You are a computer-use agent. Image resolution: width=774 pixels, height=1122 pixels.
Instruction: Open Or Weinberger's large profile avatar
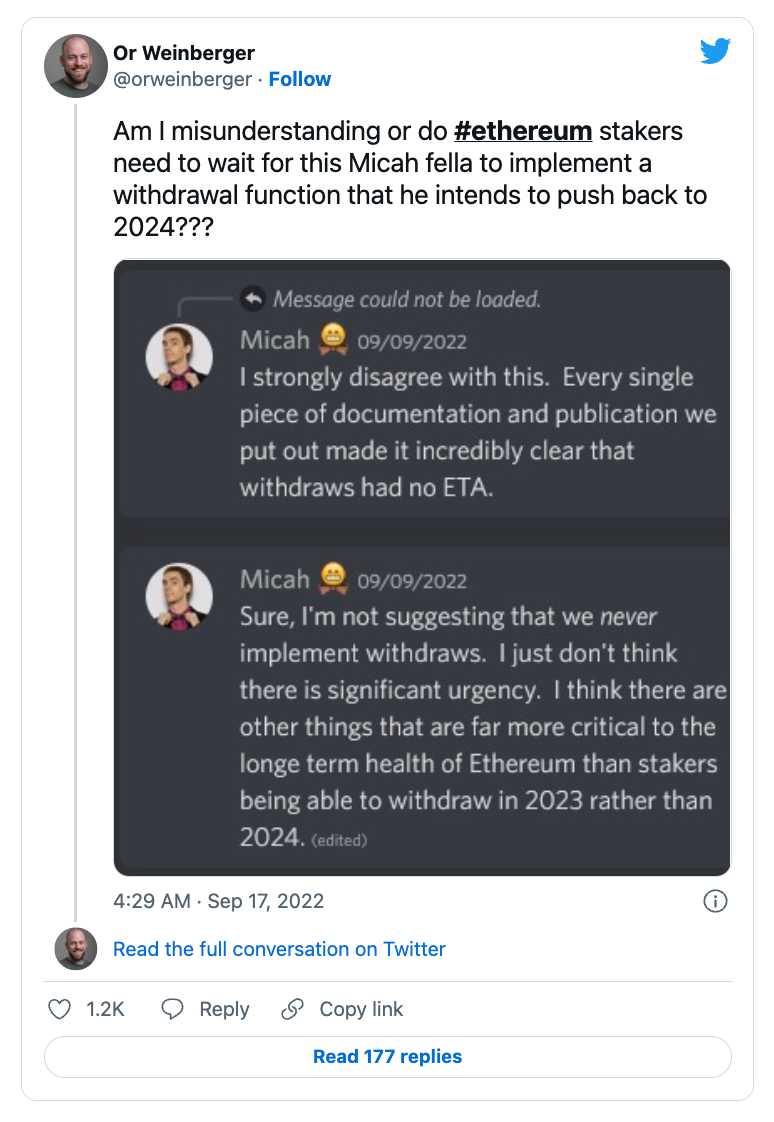point(76,66)
